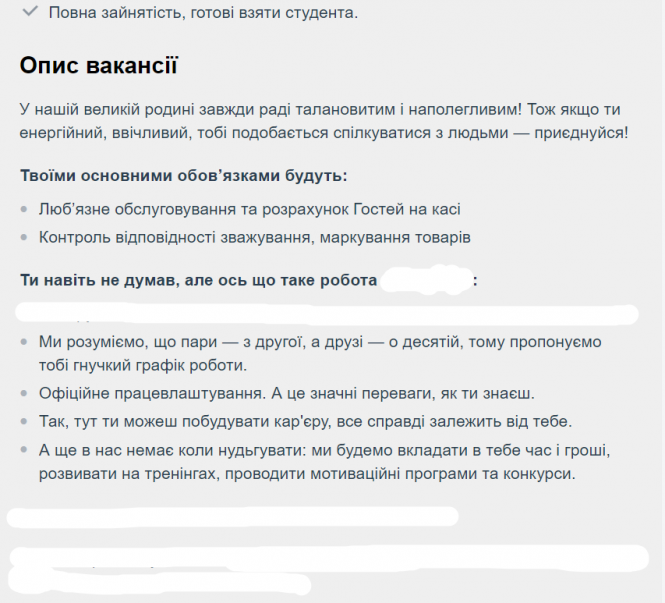The height and width of the screenshot is (603, 665).
Task: Select the line ending with приєднуйся!
Action: coord(322,132)
